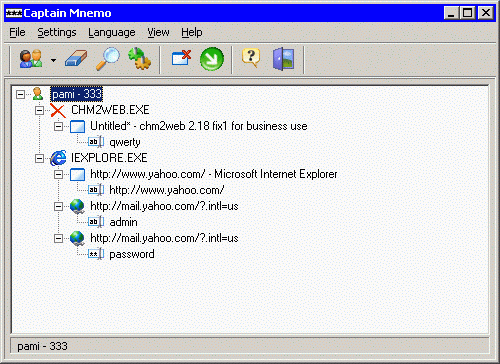
Task: Click the Internet Explorer icon beside IEXPLORE.EXE
Action: pos(58,158)
